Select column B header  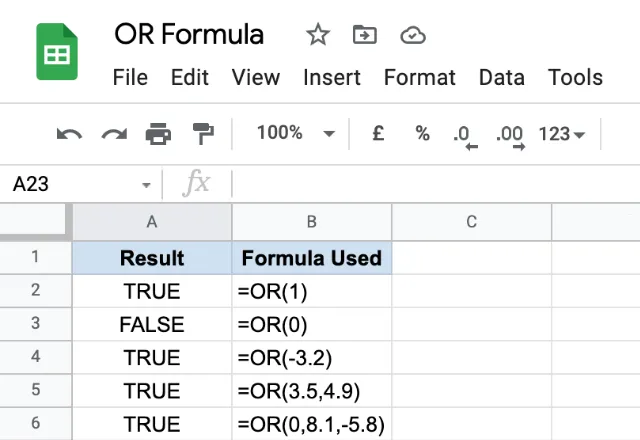311,222
